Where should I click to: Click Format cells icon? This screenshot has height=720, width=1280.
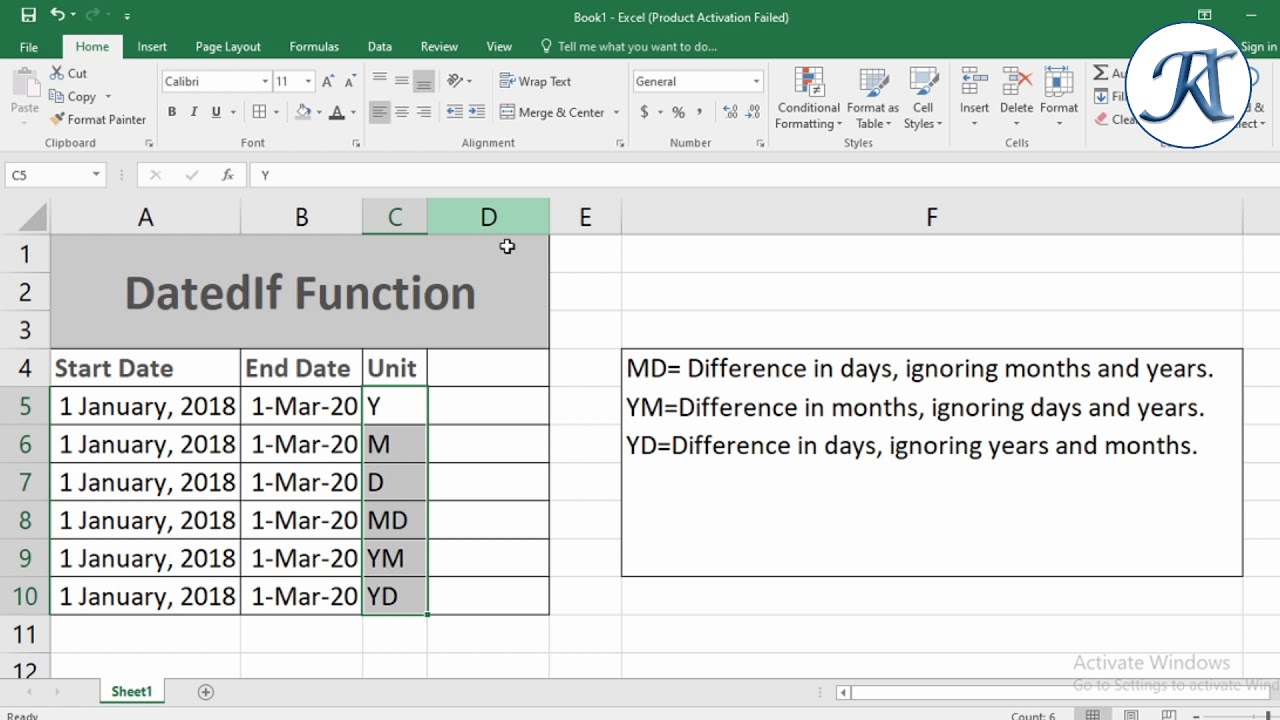(x=1059, y=98)
